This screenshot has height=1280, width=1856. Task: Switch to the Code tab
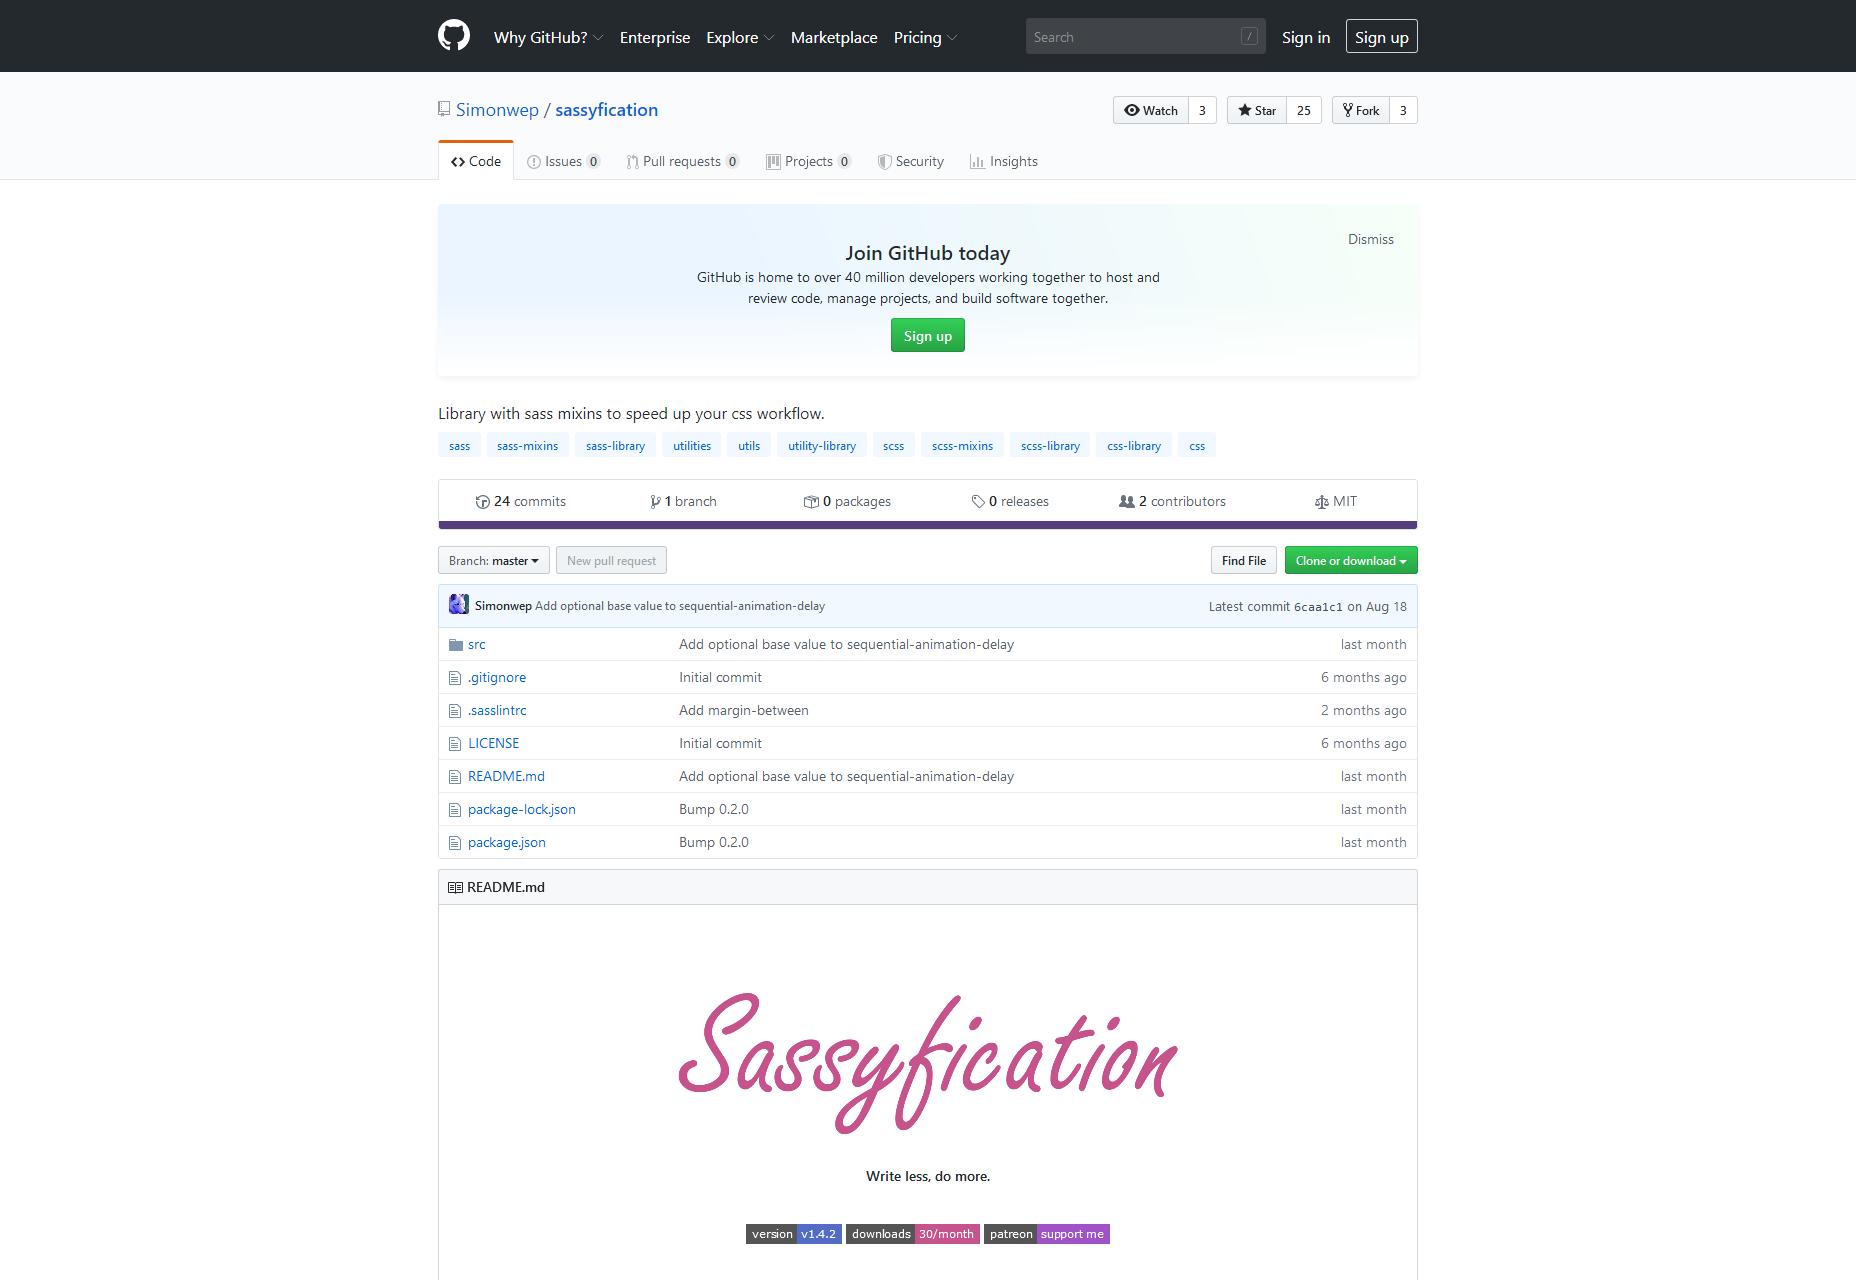click(x=476, y=161)
